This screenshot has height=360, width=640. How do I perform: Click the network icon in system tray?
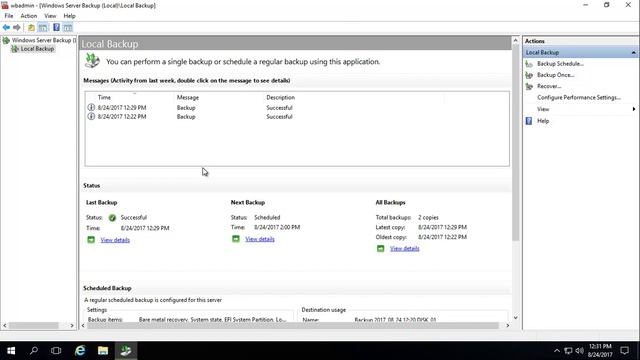(x=568, y=351)
